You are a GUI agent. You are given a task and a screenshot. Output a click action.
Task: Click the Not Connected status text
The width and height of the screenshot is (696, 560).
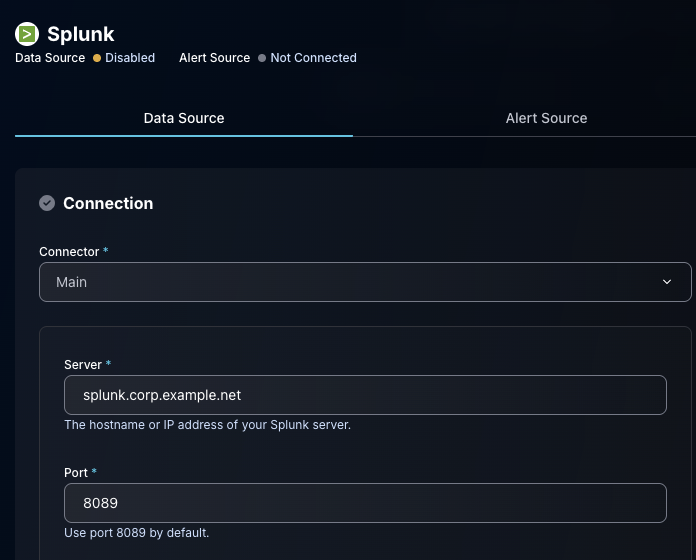(x=313, y=58)
